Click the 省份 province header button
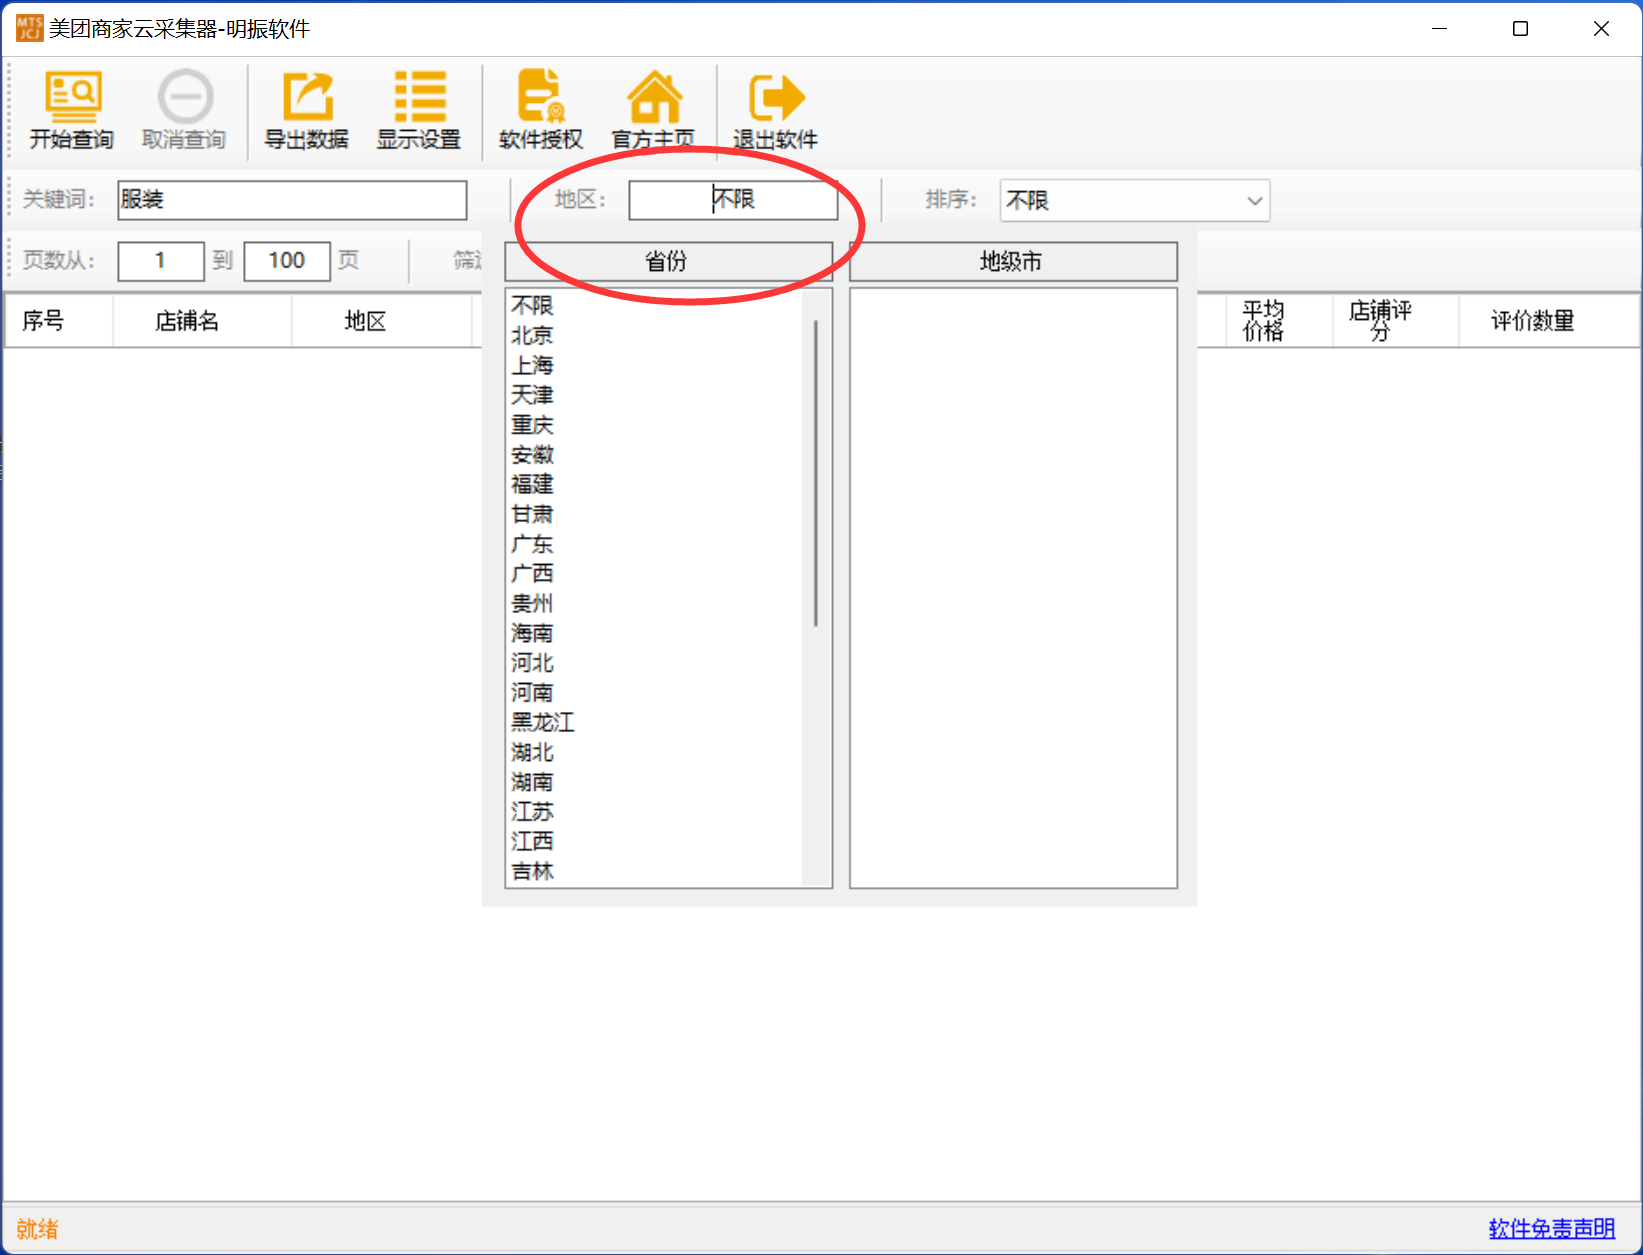This screenshot has width=1643, height=1255. pos(668,262)
